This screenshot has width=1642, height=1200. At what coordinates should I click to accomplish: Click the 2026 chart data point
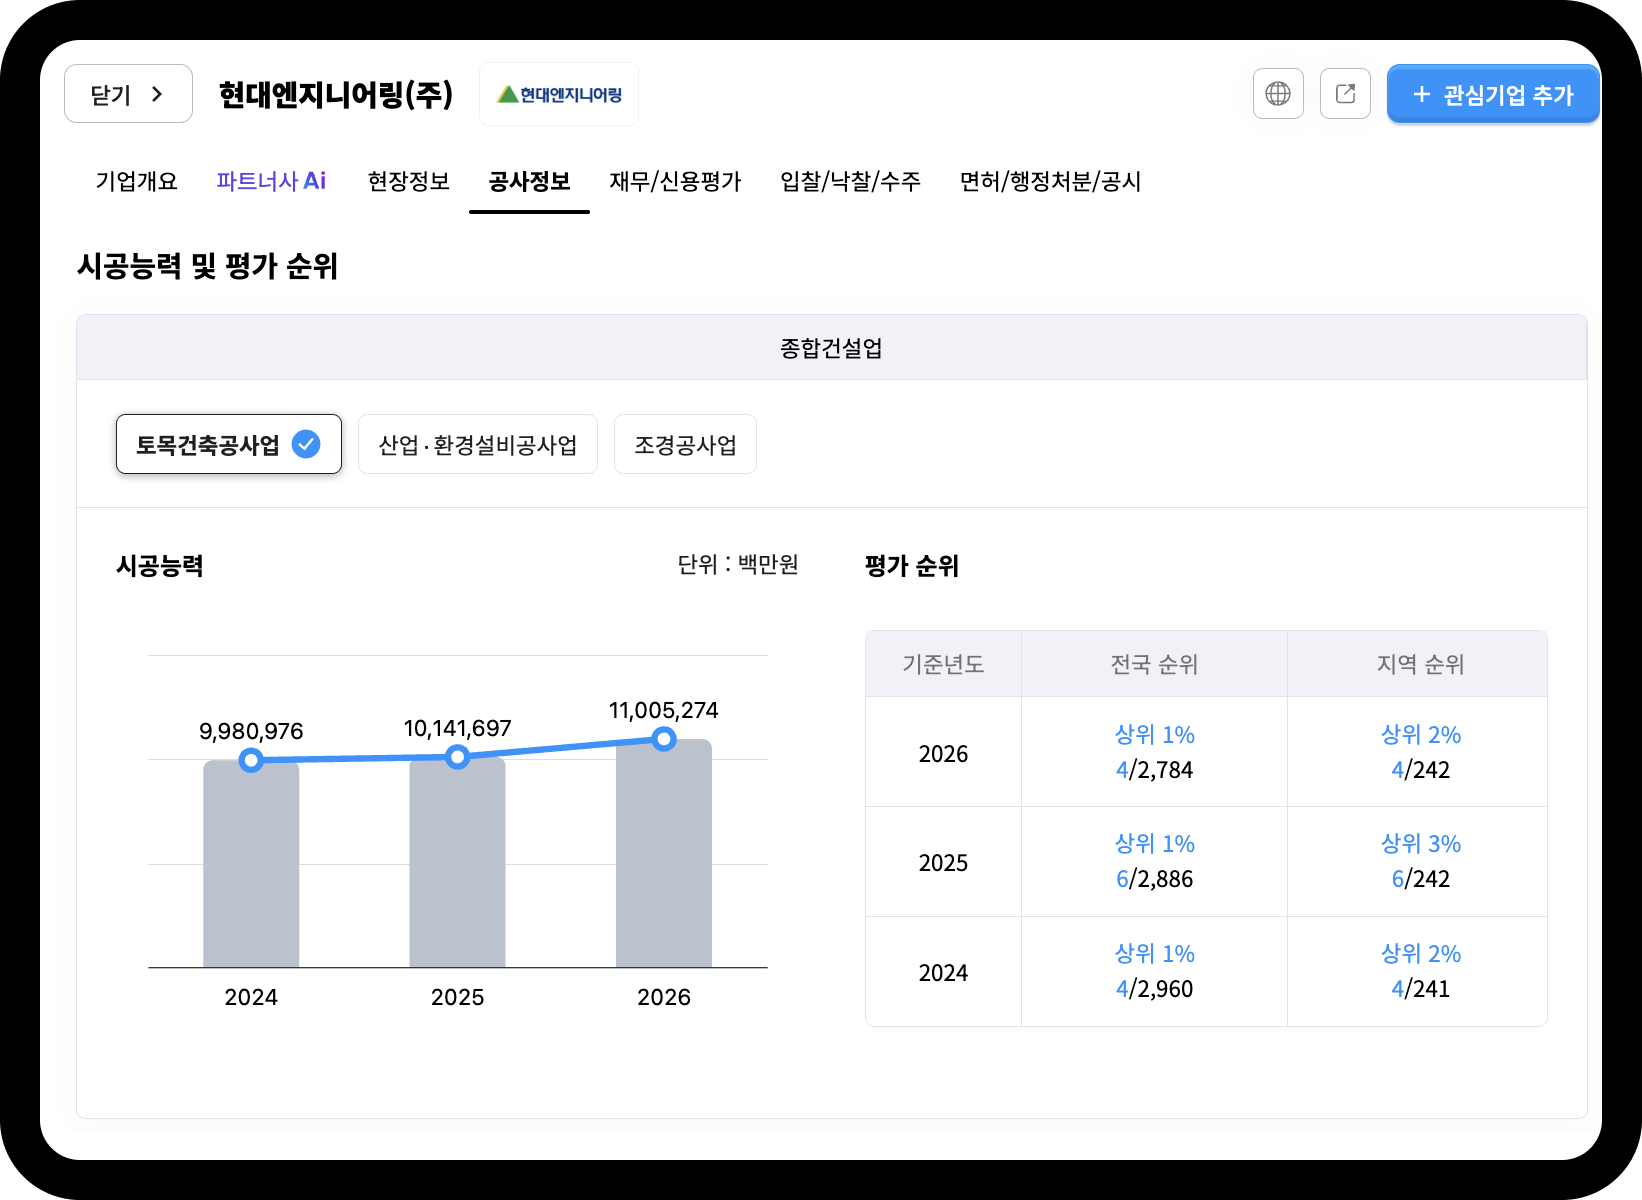[664, 739]
